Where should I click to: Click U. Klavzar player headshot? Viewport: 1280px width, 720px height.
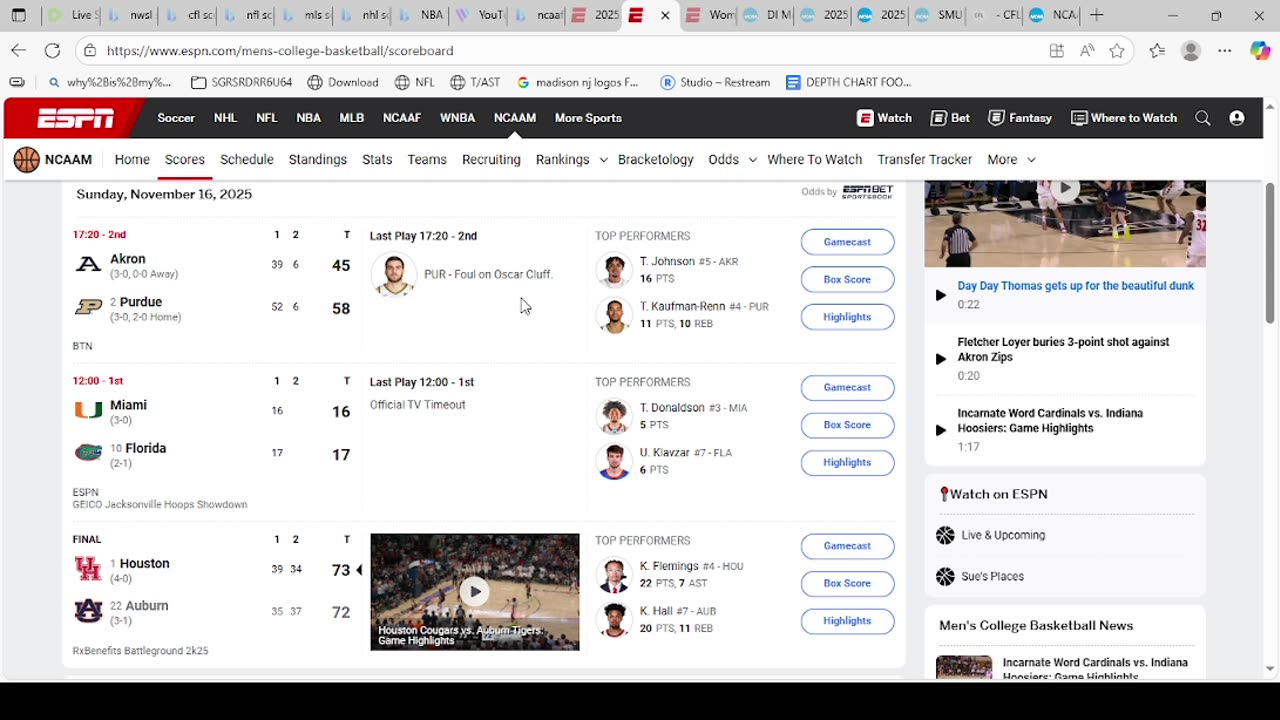tap(614, 461)
